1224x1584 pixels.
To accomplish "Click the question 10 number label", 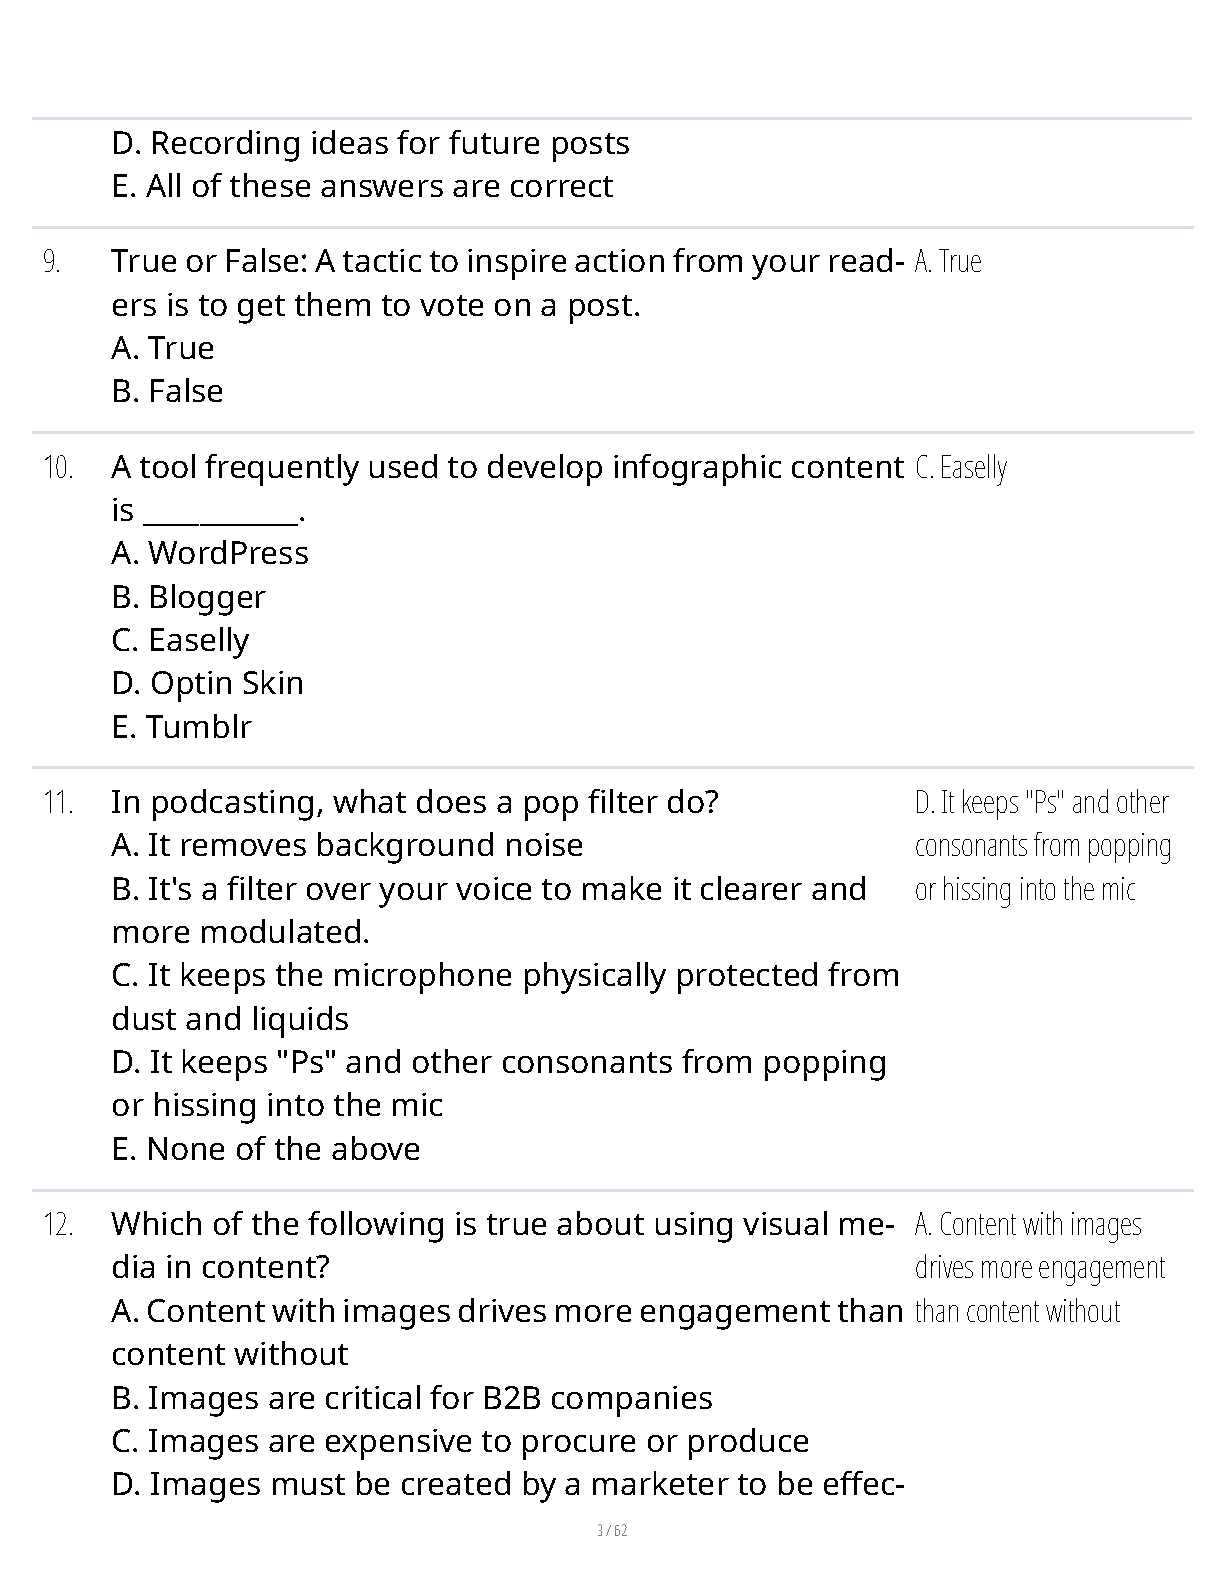I will (x=58, y=467).
